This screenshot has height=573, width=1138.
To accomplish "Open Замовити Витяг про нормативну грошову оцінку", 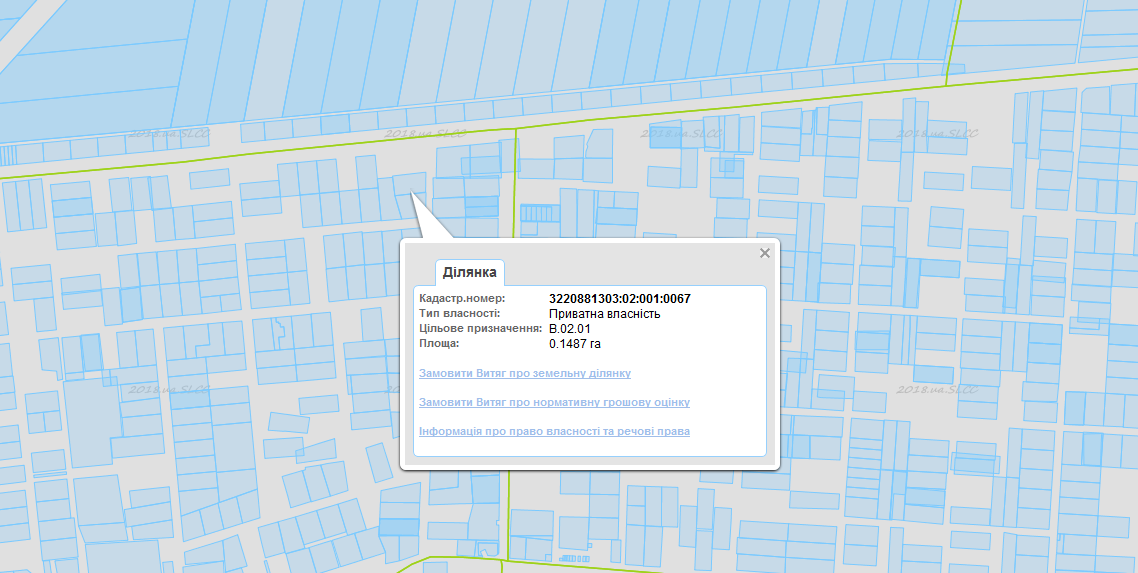I will 554,402.
